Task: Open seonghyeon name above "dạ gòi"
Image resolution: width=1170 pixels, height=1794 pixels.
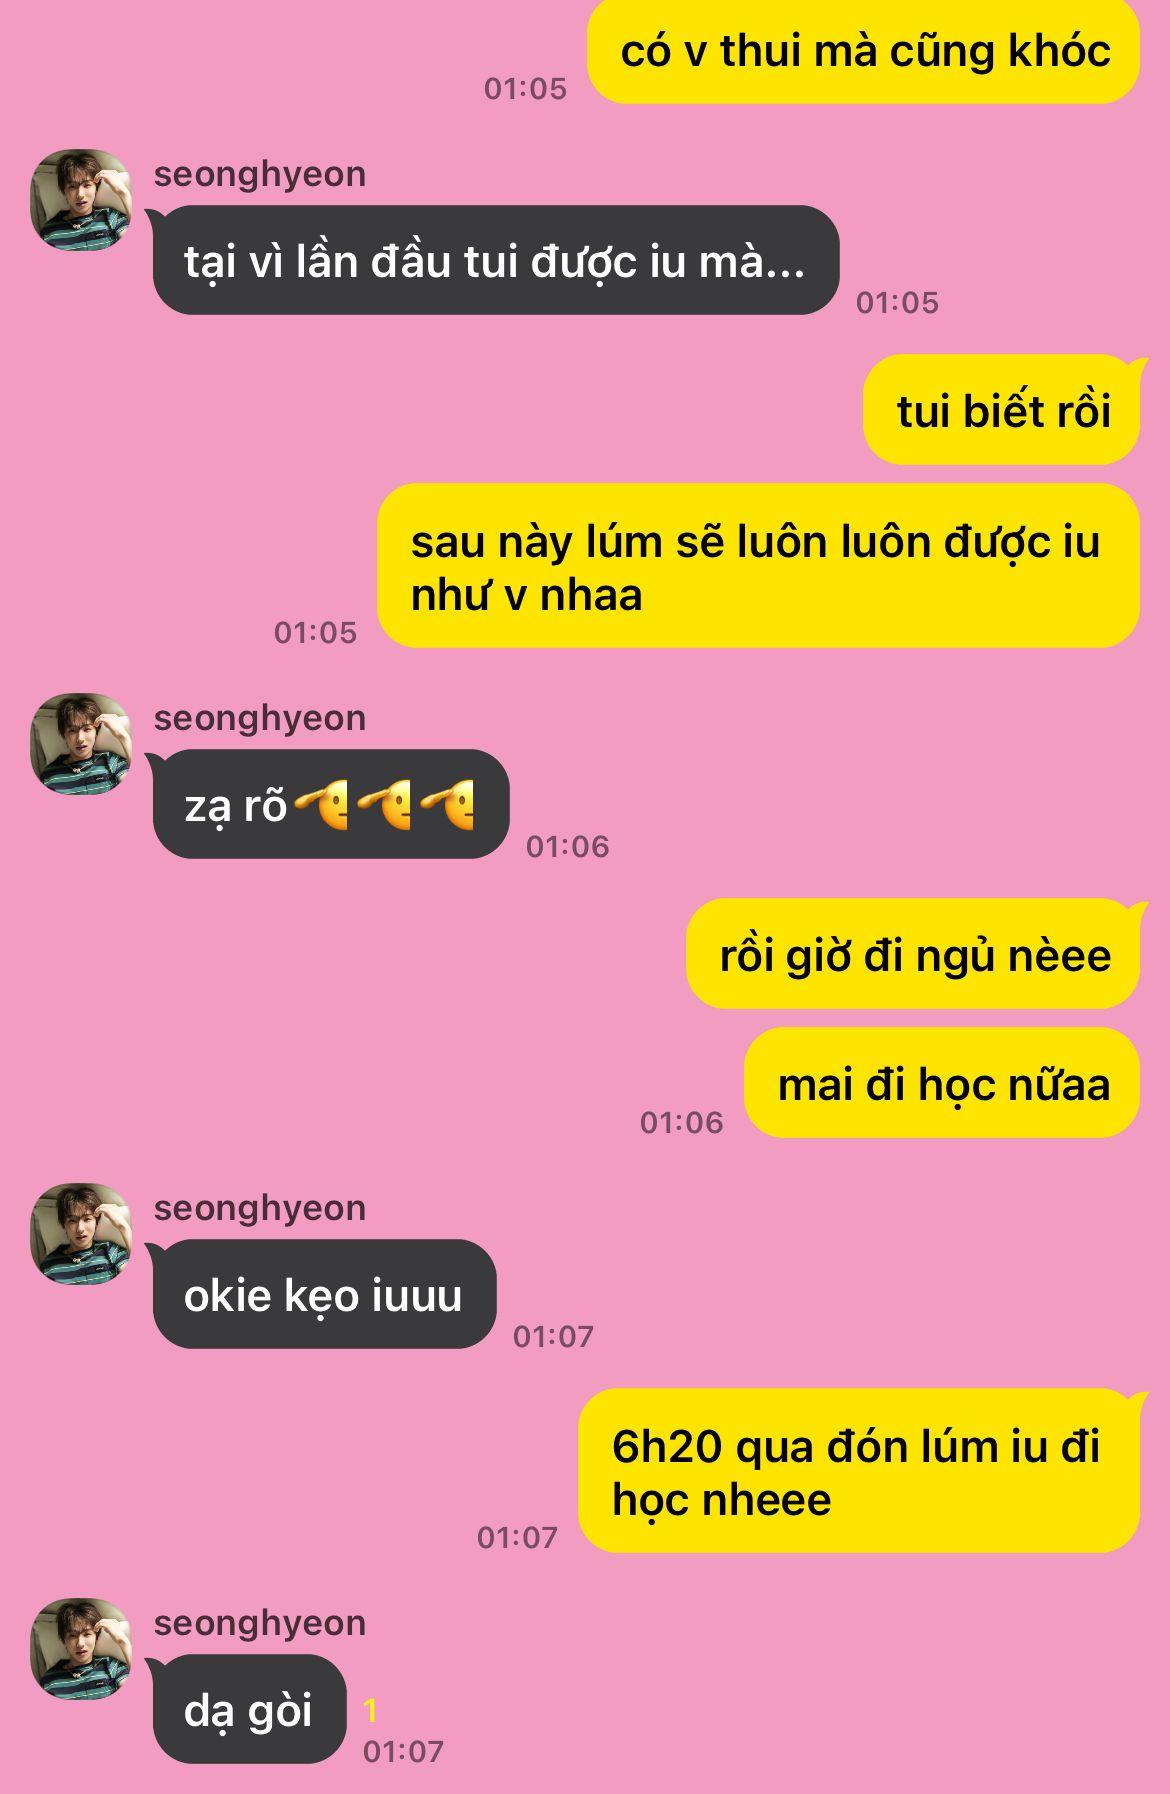Action: (260, 1623)
